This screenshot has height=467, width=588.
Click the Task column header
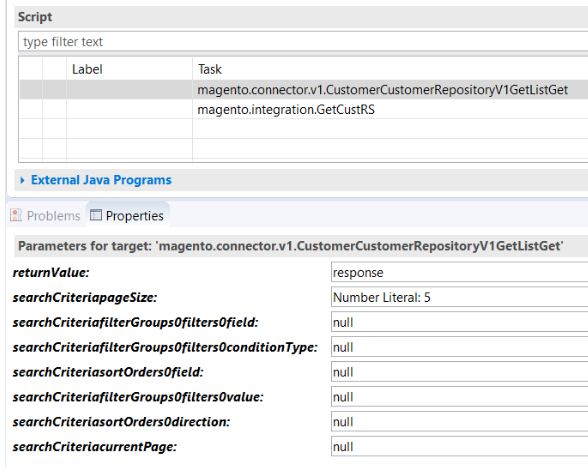(x=390, y=69)
